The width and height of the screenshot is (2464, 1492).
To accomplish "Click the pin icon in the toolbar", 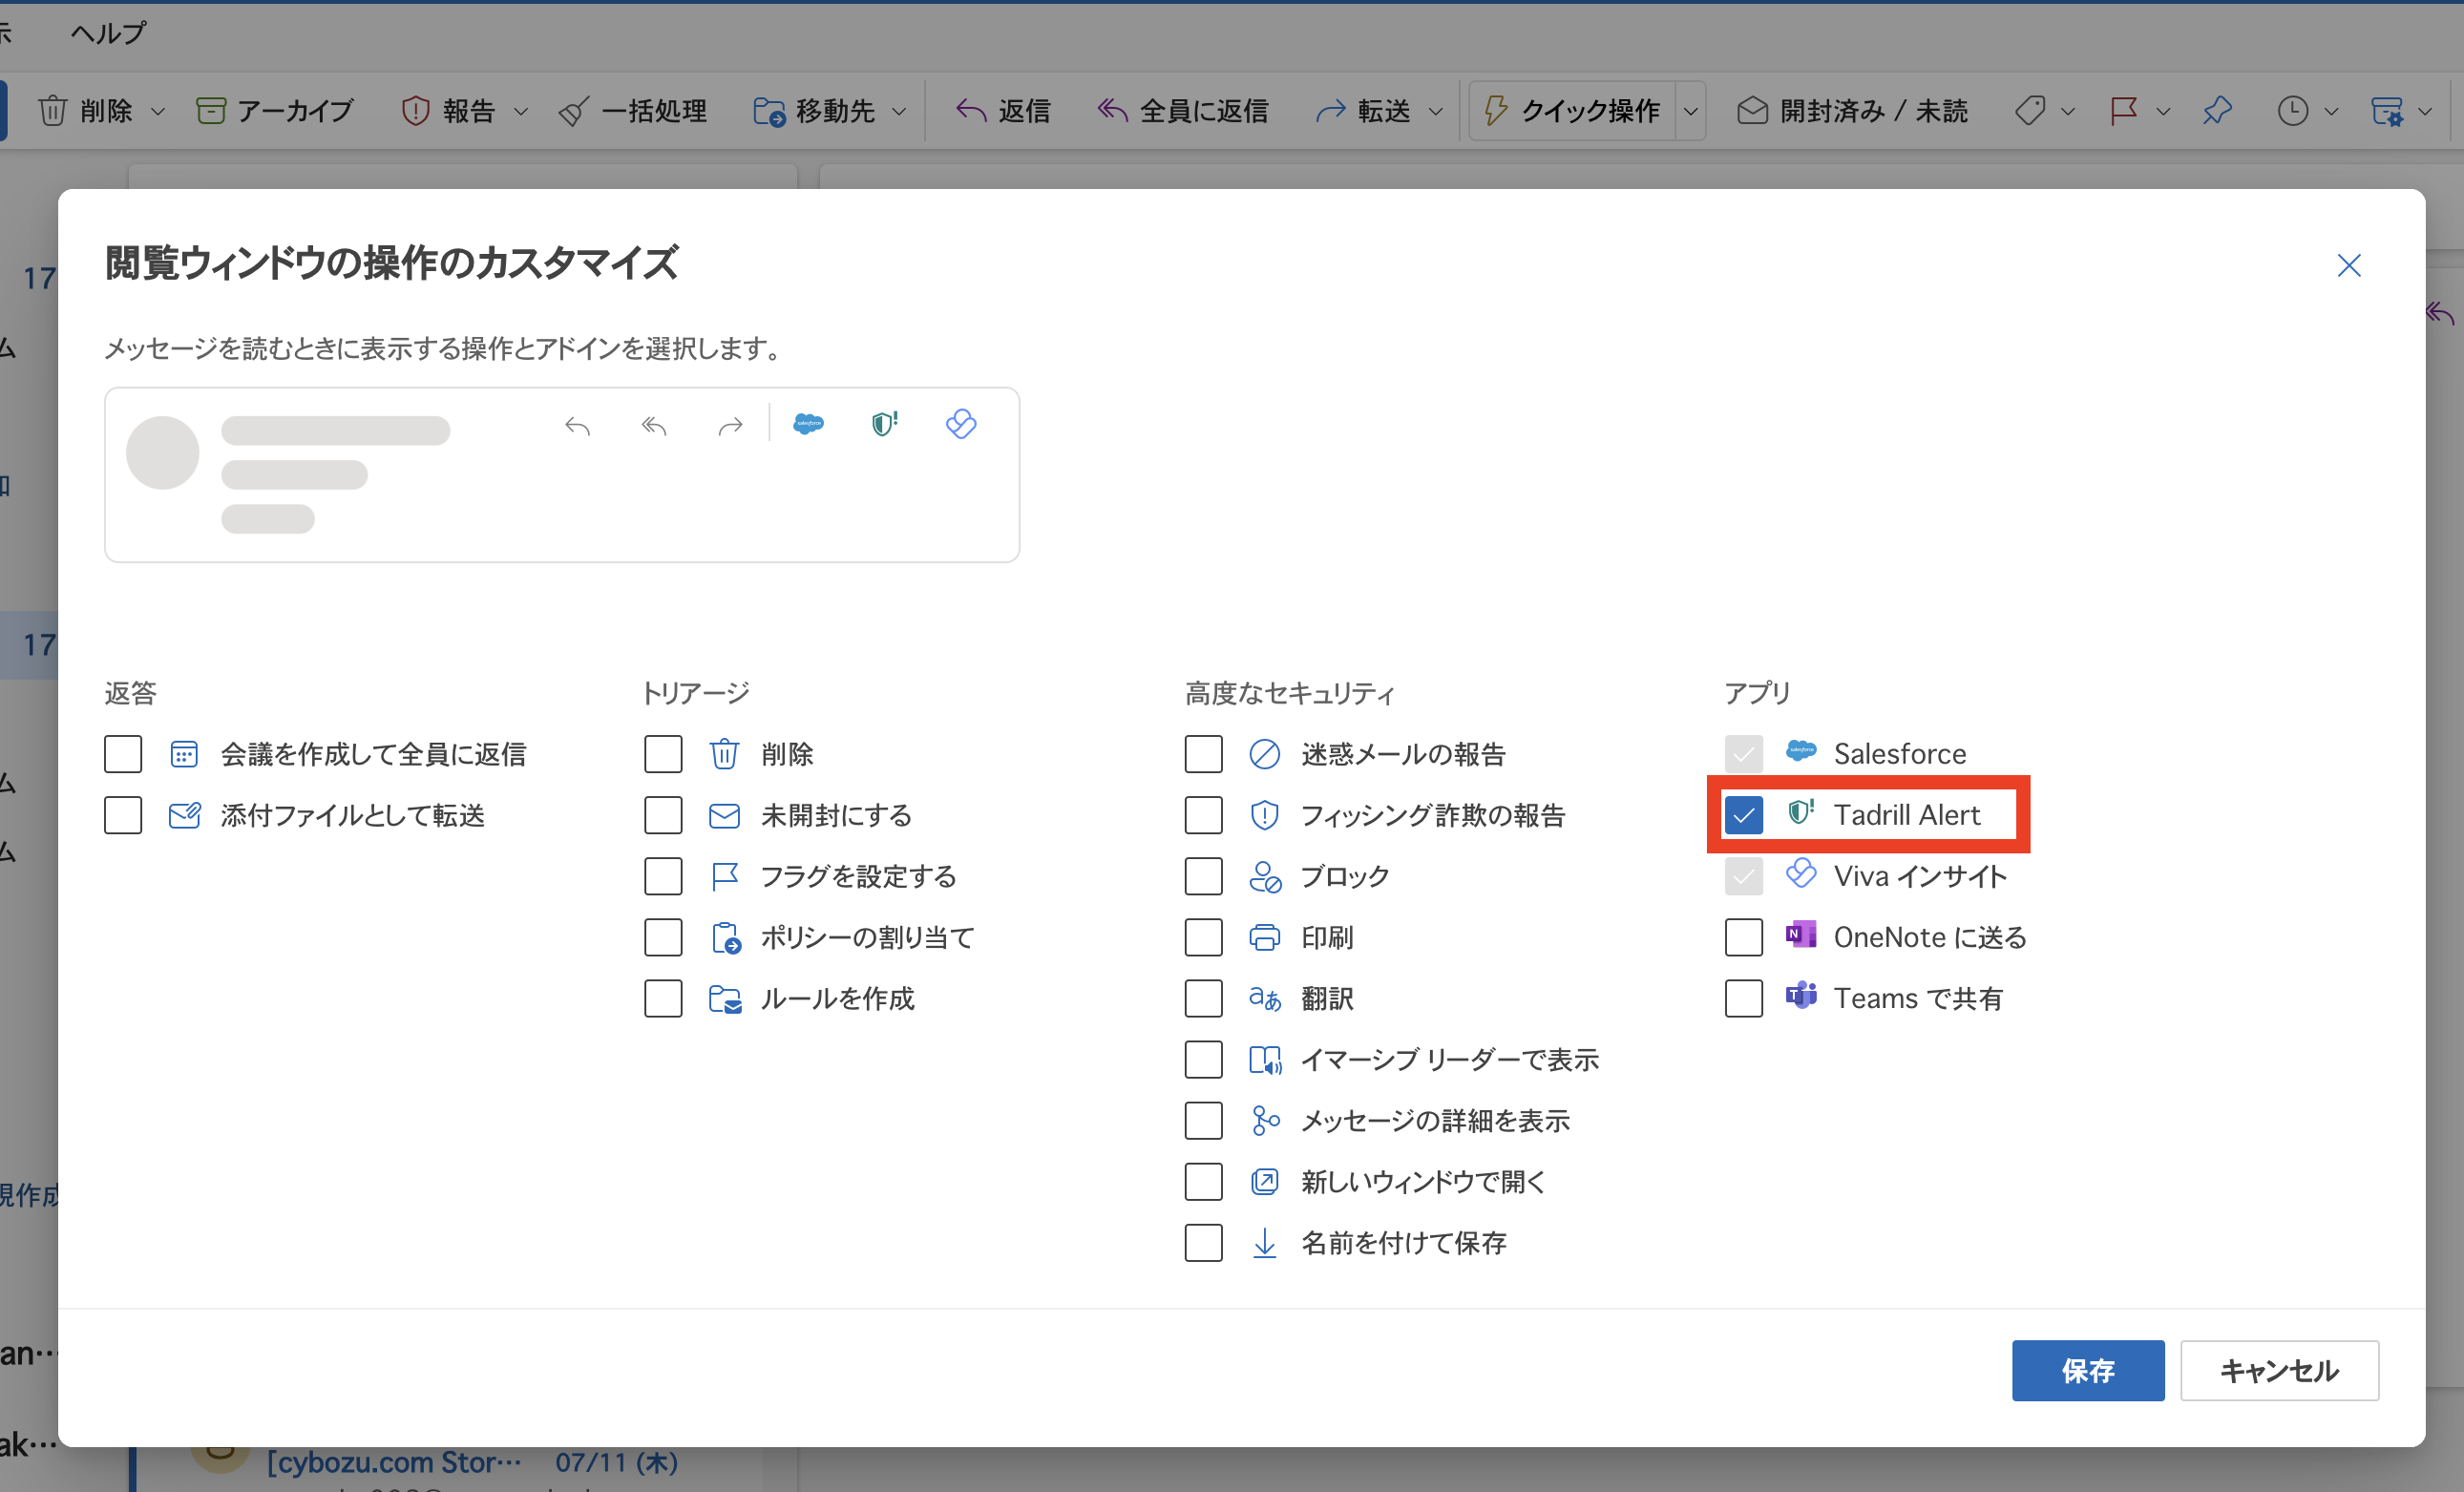I will 2217,110.
